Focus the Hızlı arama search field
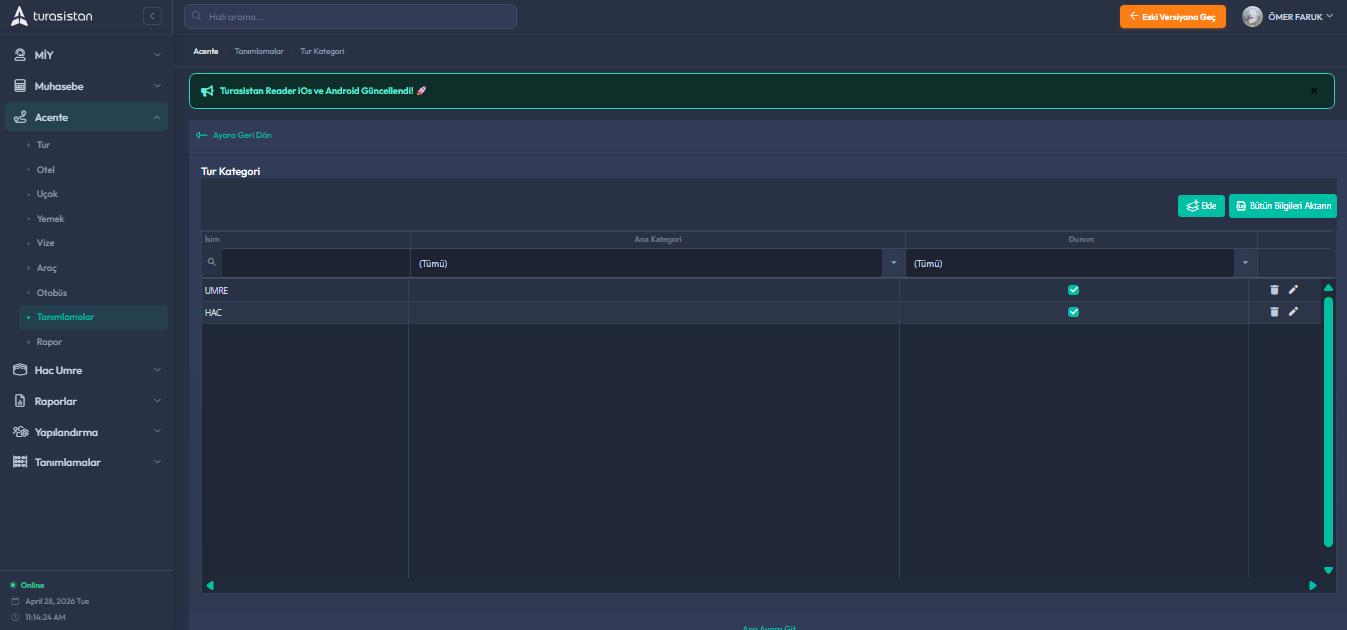Image resolution: width=1347 pixels, height=630 pixels. [x=350, y=17]
